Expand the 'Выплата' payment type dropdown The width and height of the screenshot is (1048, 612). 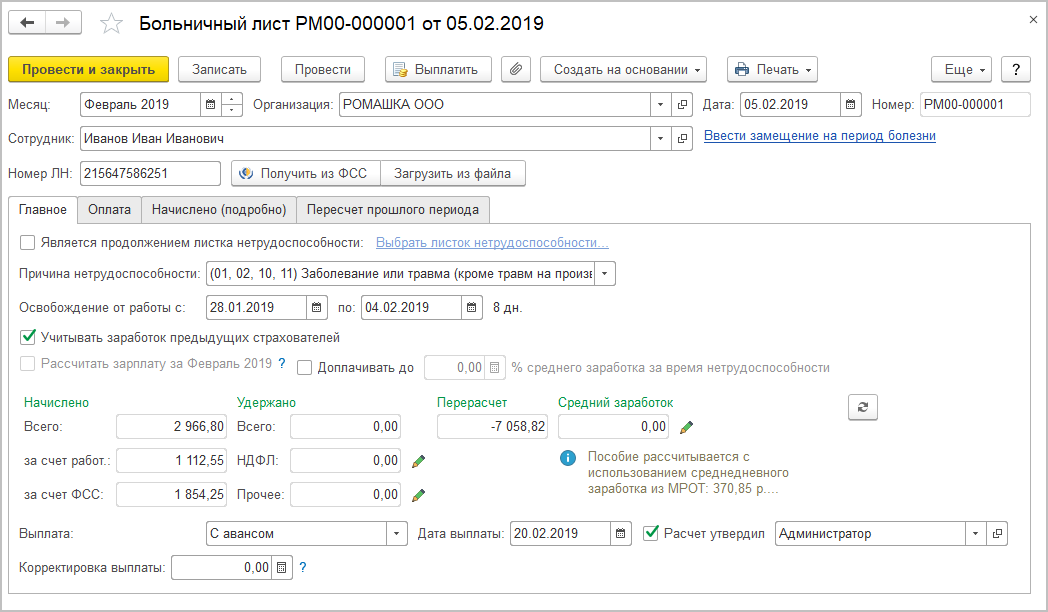tap(397, 534)
